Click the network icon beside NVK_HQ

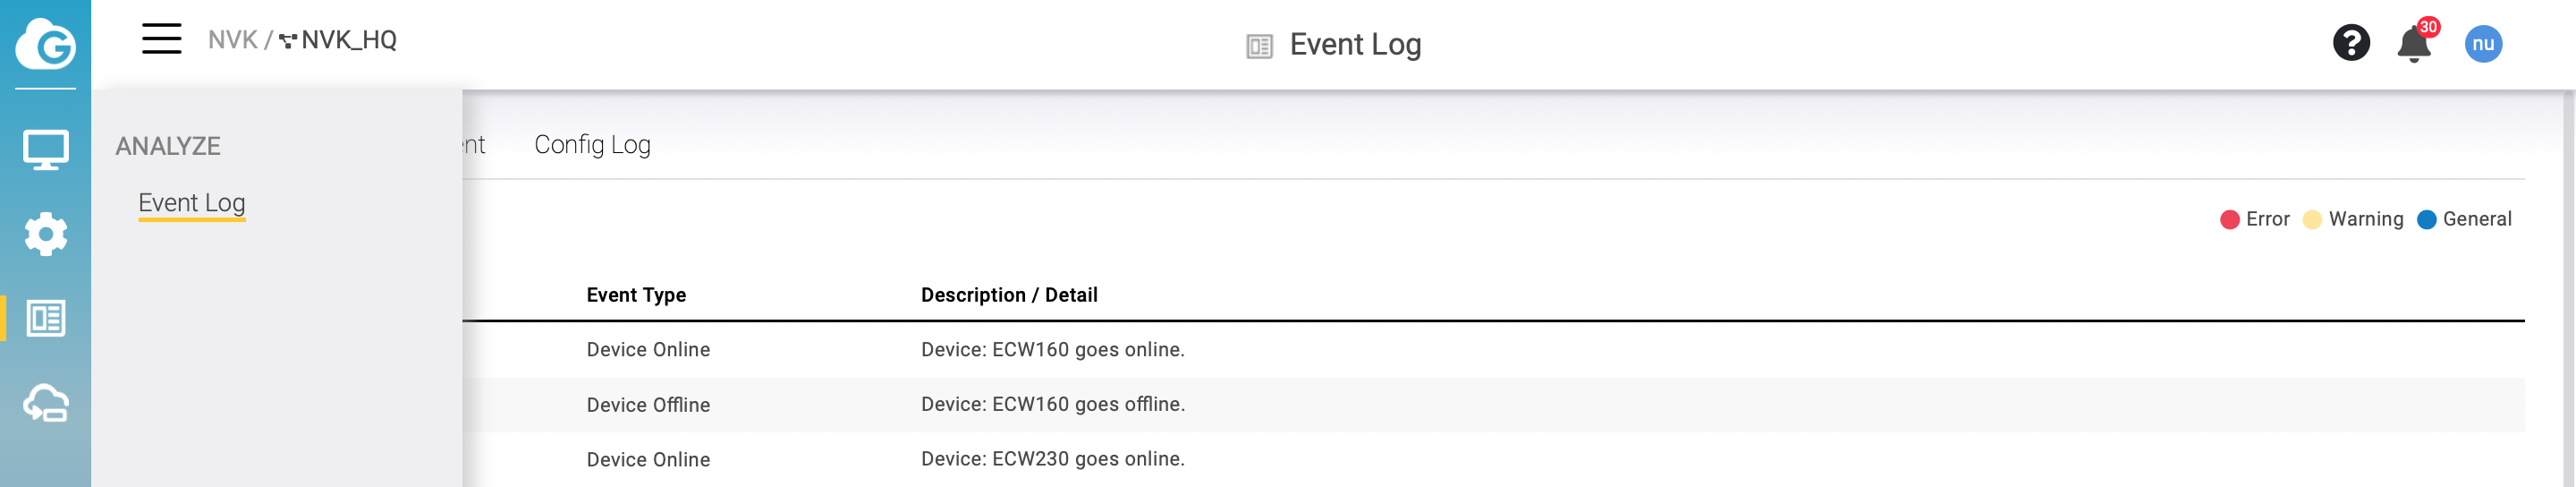pos(288,41)
